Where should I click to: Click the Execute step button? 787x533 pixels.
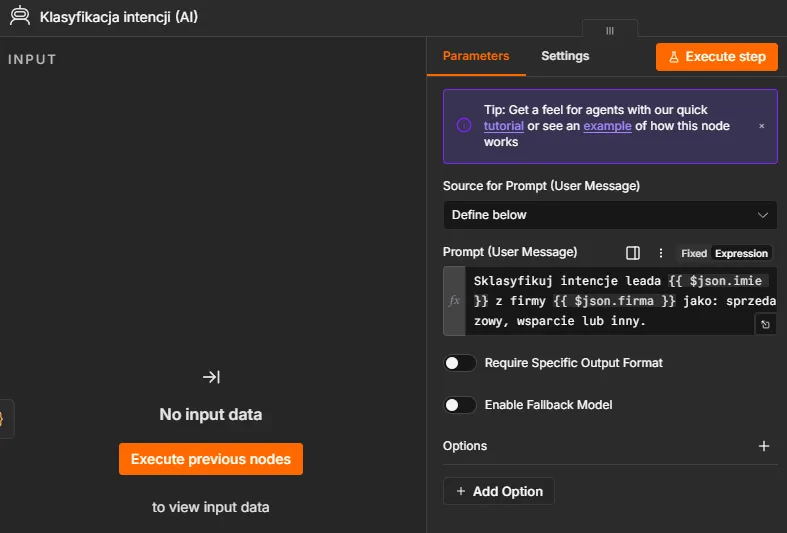pos(717,57)
